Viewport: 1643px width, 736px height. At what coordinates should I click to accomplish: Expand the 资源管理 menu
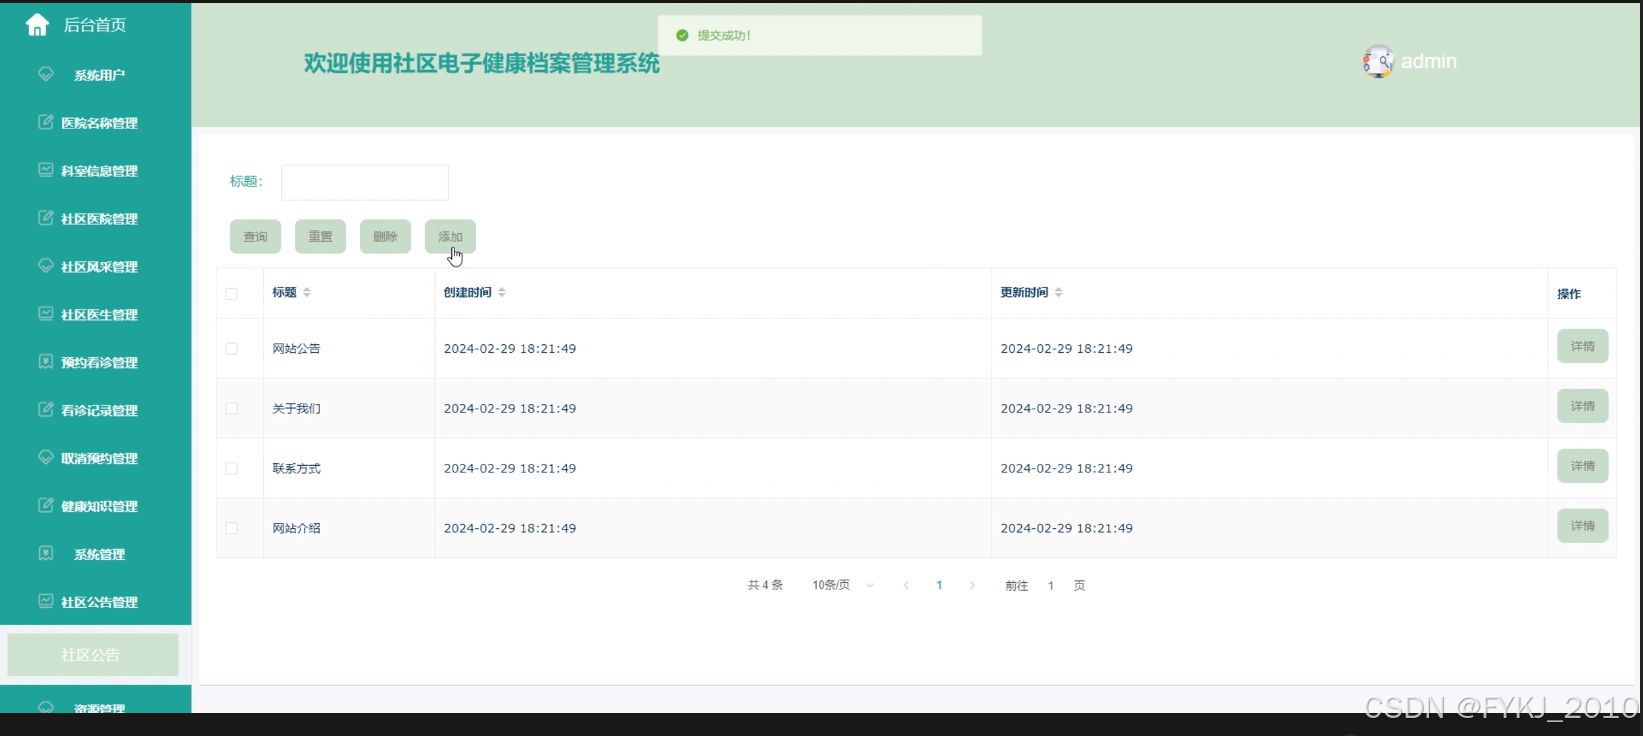point(96,706)
